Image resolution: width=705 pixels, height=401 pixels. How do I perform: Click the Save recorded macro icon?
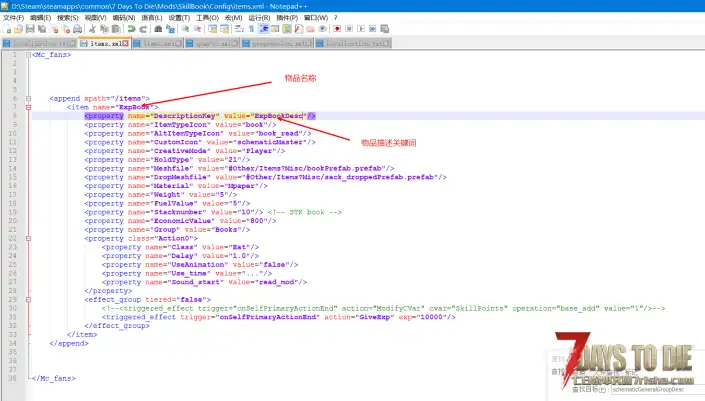(x=384, y=29)
